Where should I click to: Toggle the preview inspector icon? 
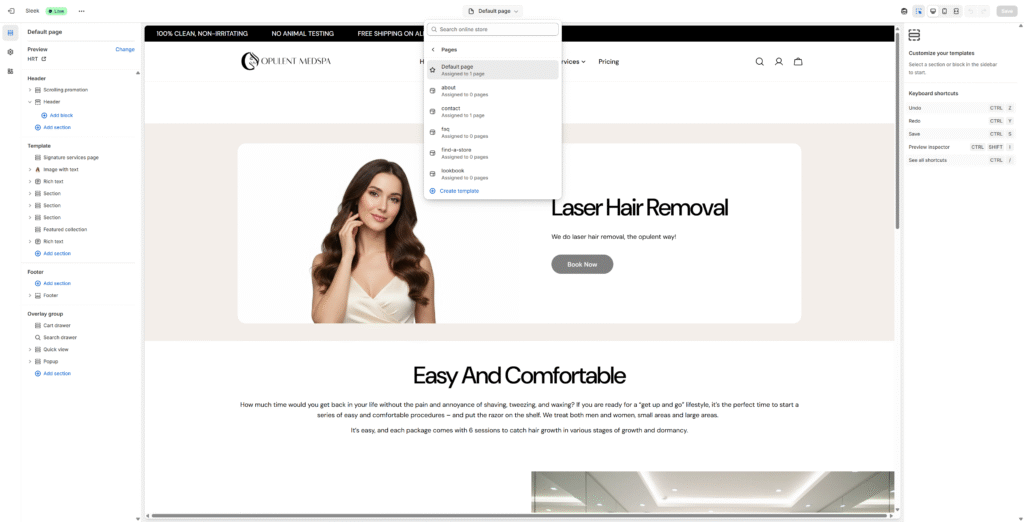918,11
